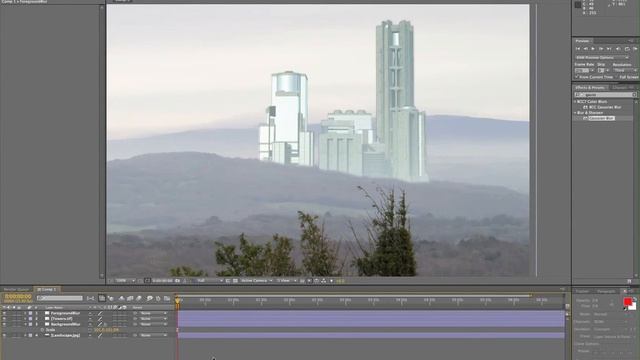Open the Tracker panel tab

(582, 291)
